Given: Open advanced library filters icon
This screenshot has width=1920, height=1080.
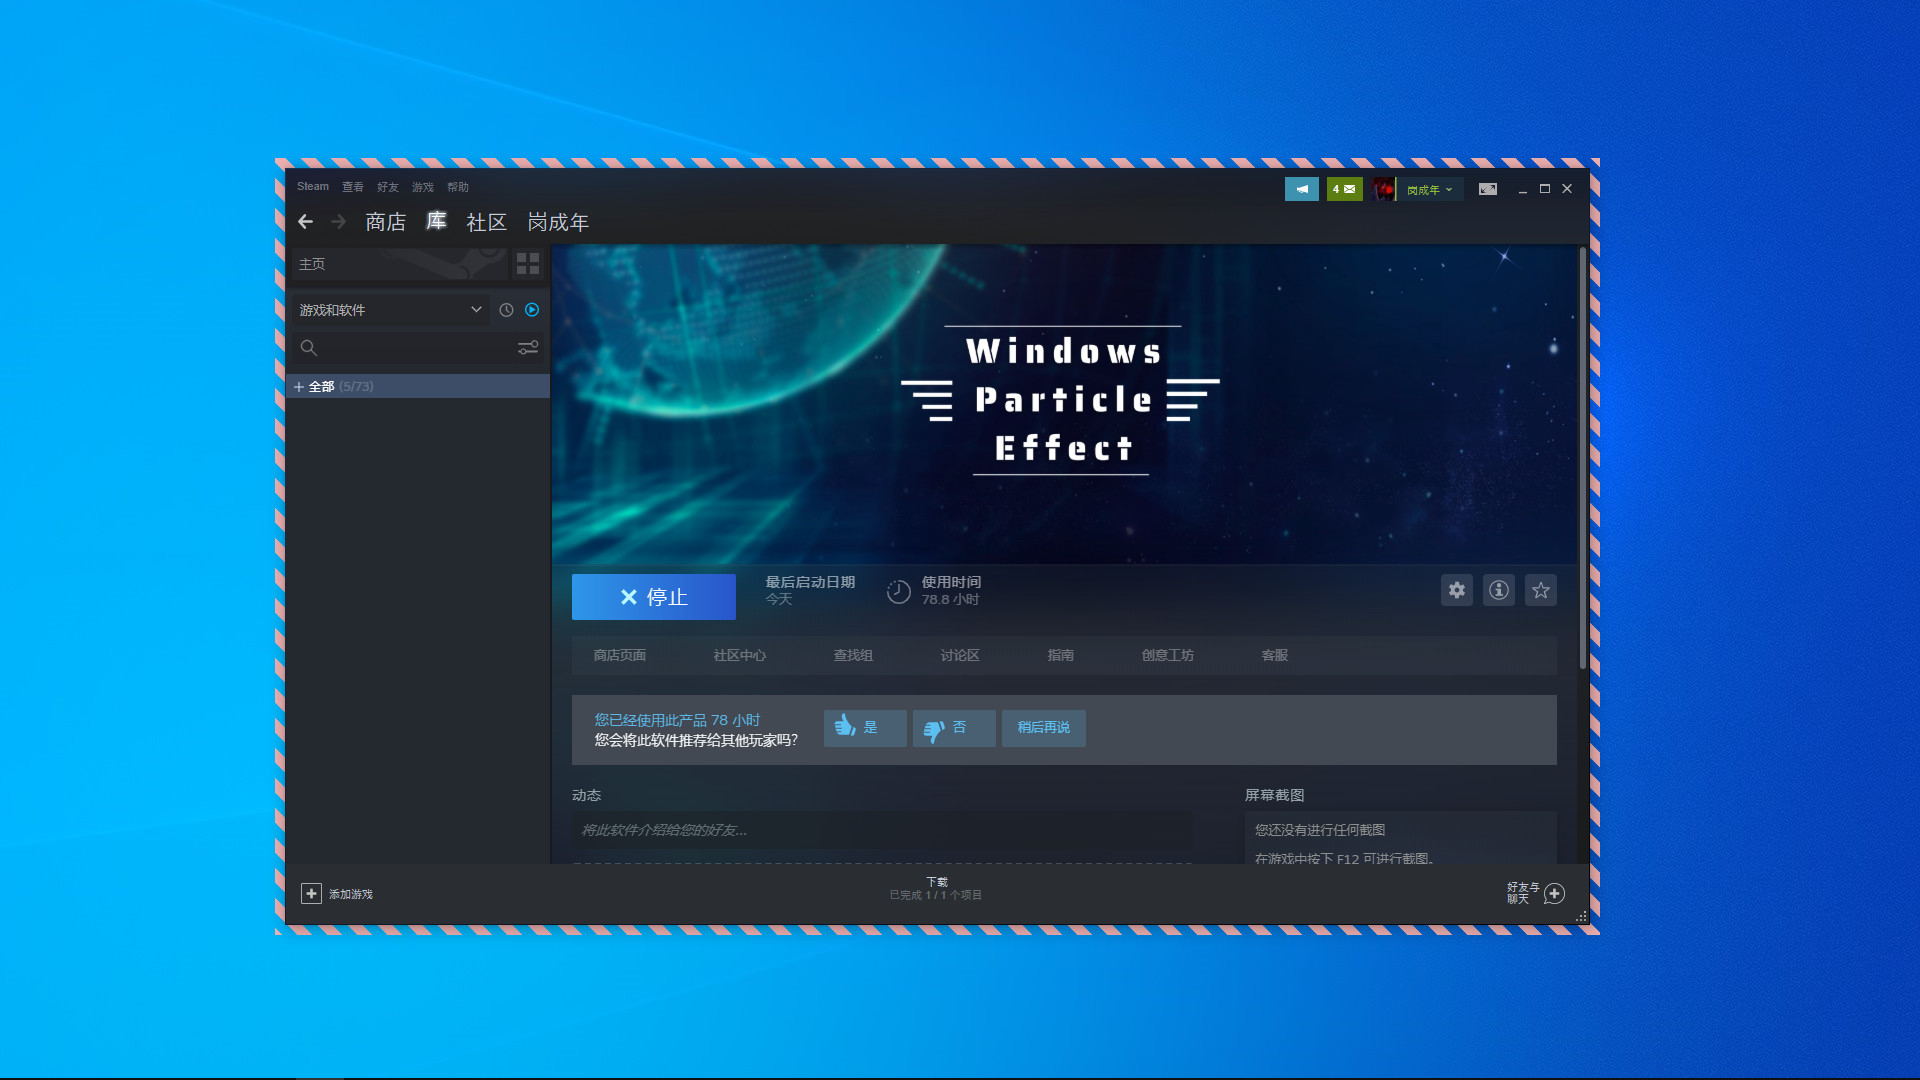Looking at the screenshot, I should pos(526,348).
